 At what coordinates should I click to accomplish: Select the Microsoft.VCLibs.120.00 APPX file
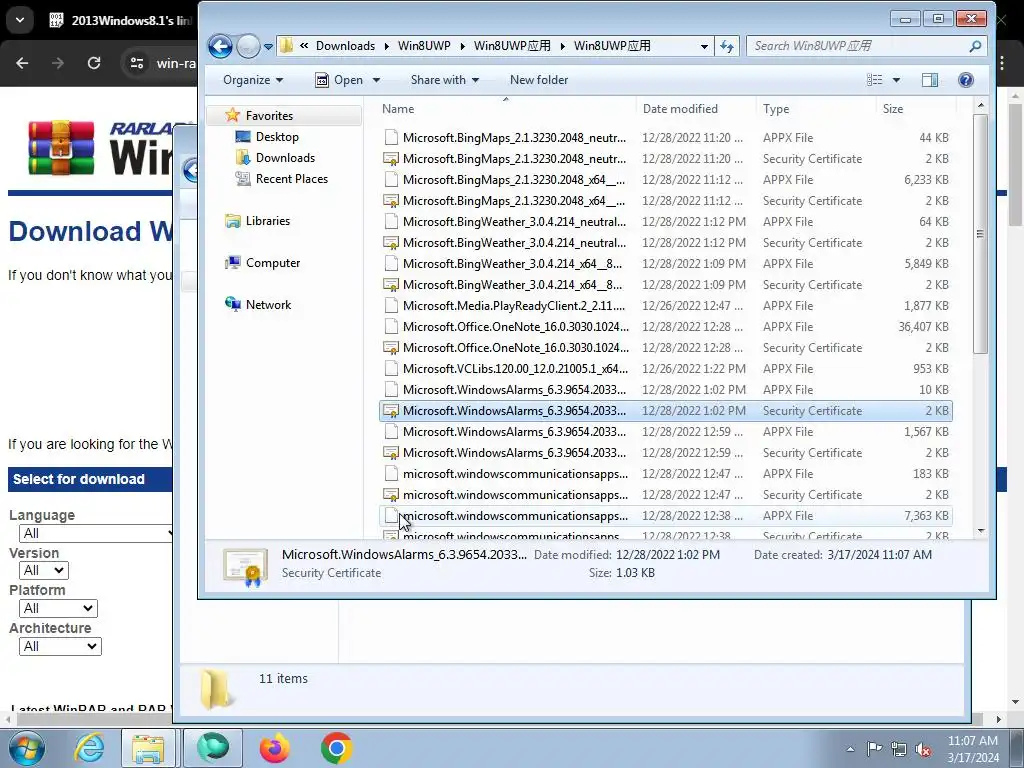665,368
